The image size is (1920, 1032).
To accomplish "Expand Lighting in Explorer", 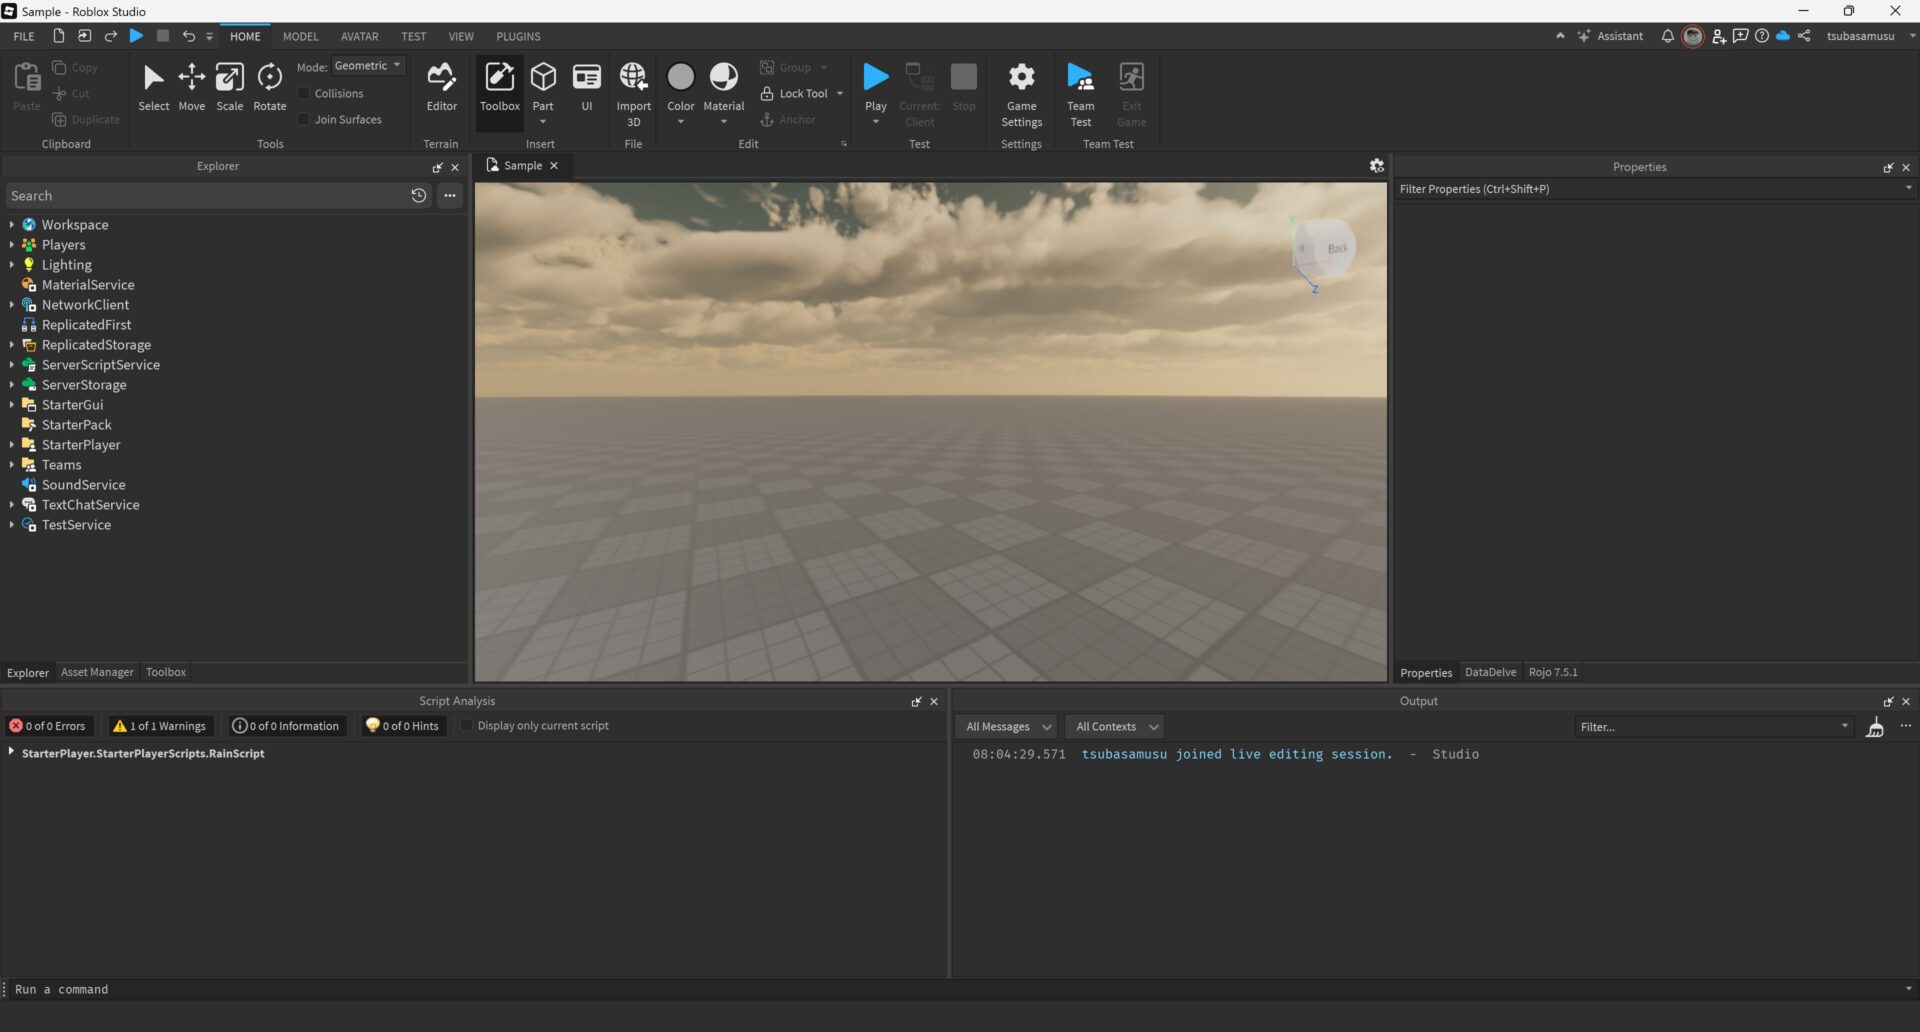I will 11,265.
